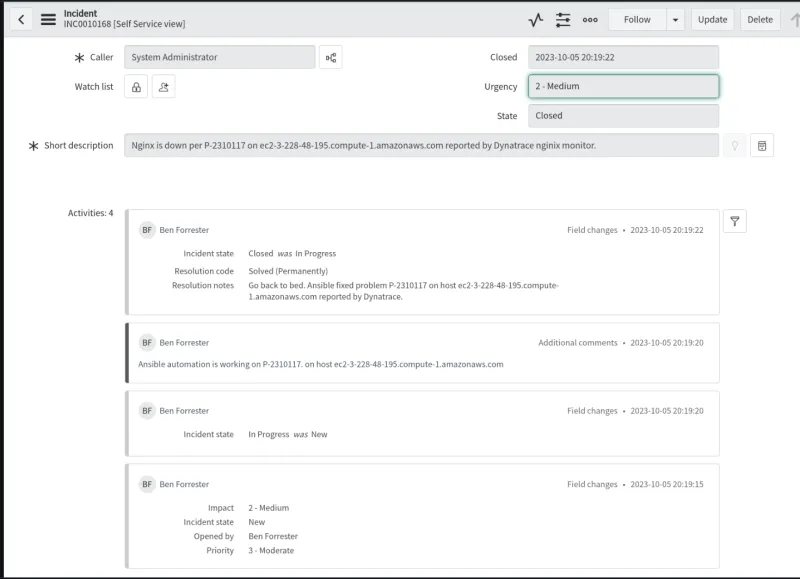The height and width of the screenshot is (579, 800).
Task: Open the more options ellipsis menu
Action: coord(590,19)
